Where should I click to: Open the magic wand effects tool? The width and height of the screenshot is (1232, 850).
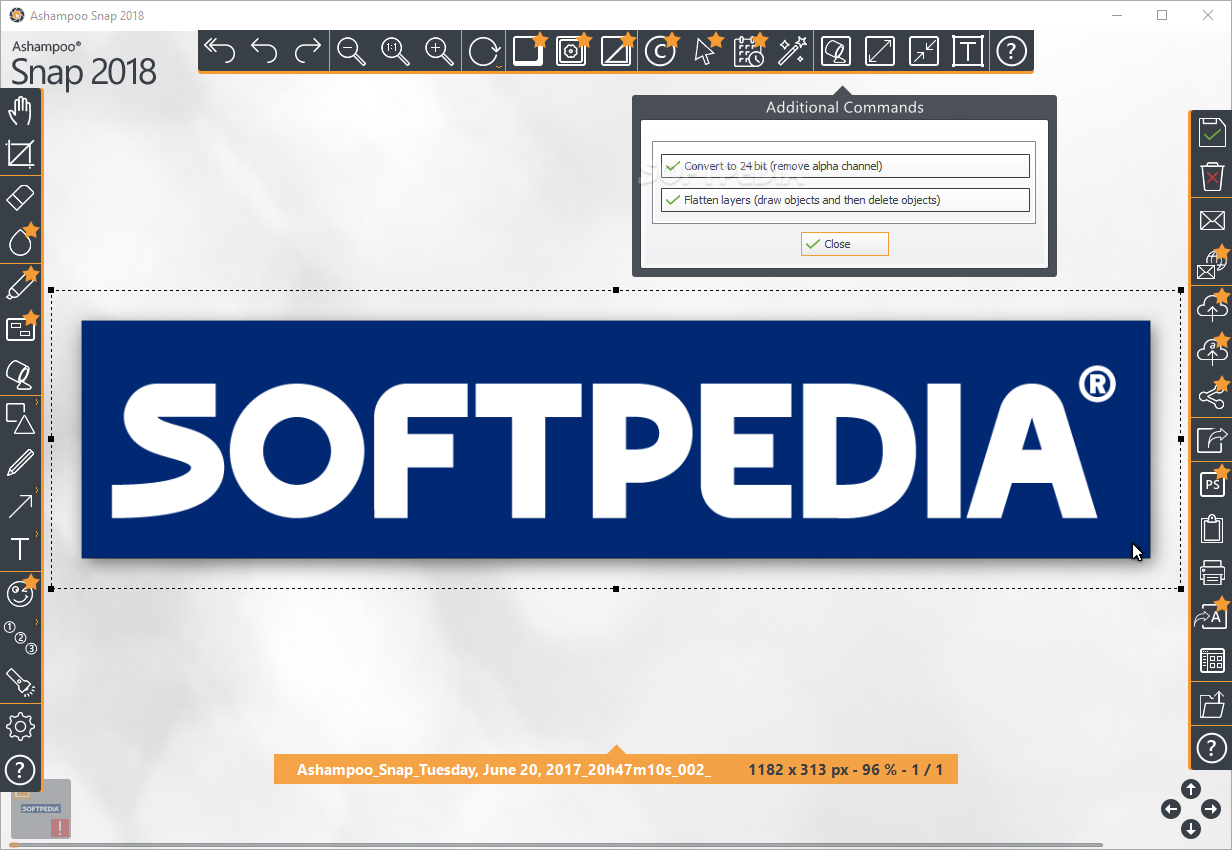tap(792, 51)
